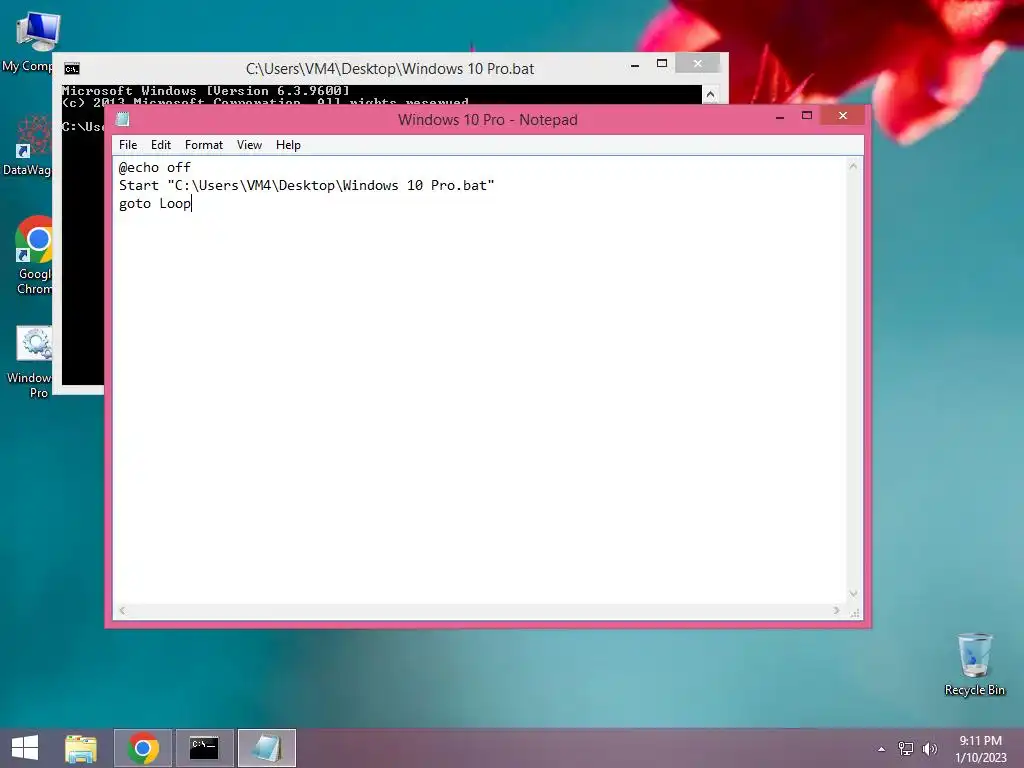
Task: Select the DataWag desktop shortcut
Action: pyautogui.click(x=27, y=145)
